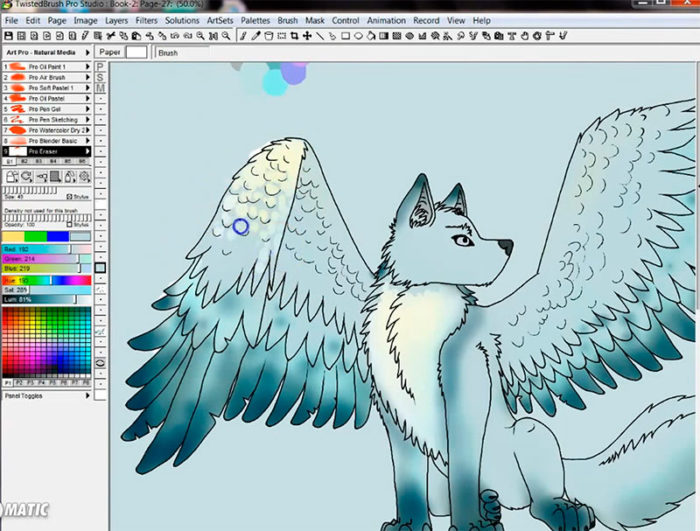Pick the green swatch in color strip
This screenshot has width=700, height=531.
[36, 236]
